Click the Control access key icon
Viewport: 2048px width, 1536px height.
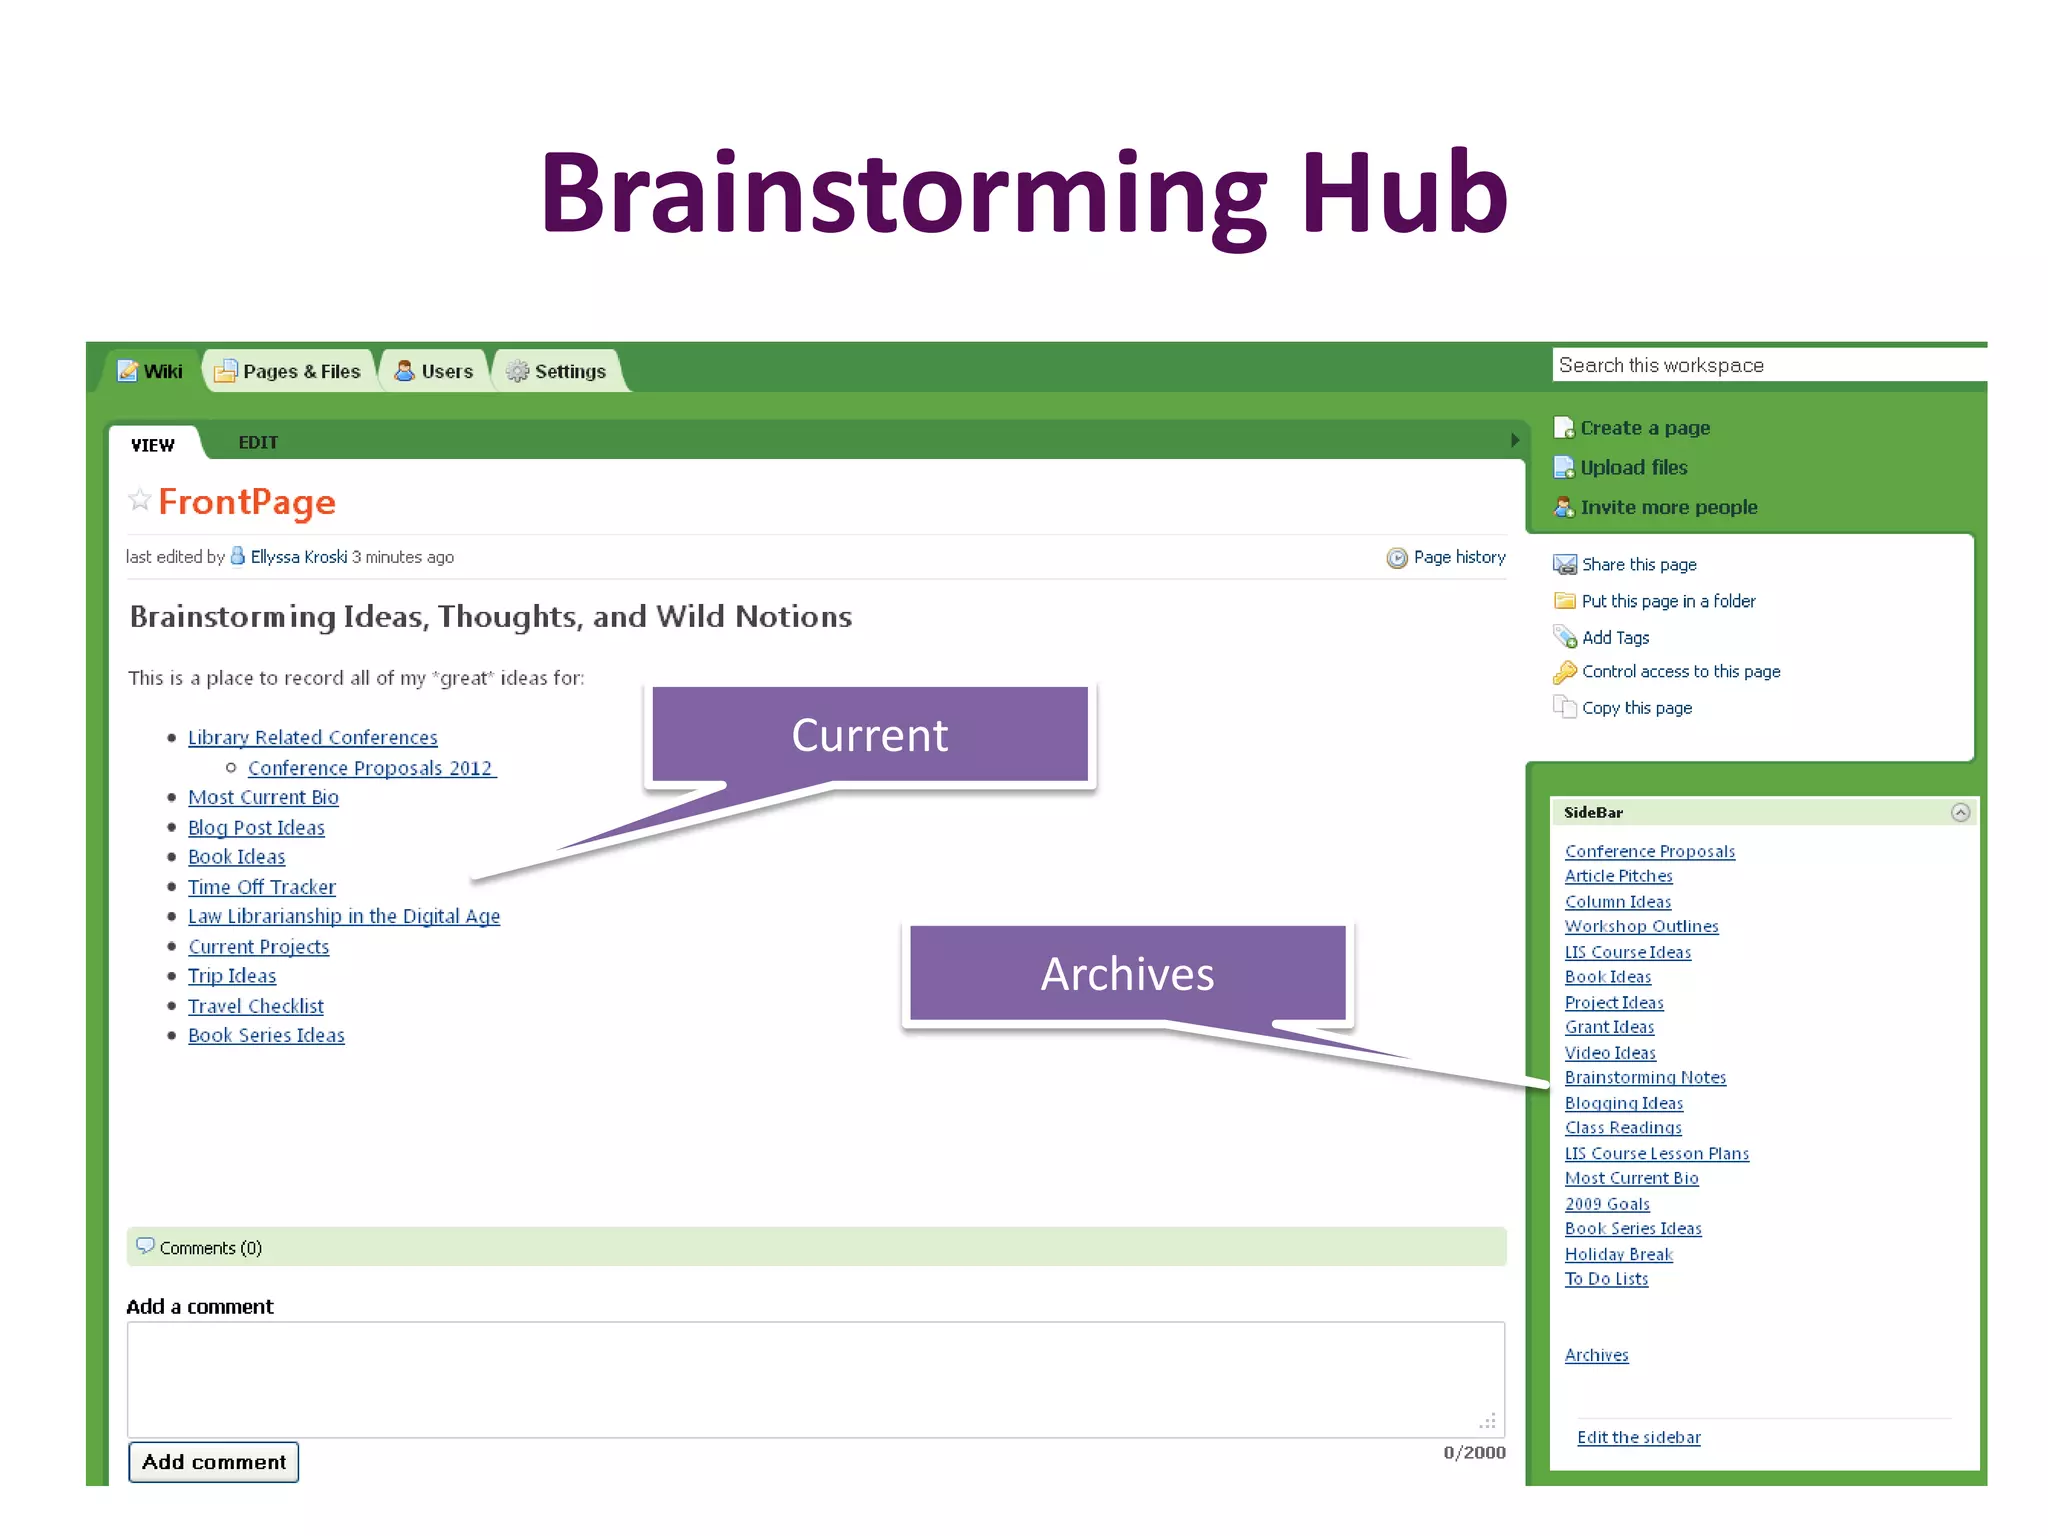[x=1564, y=672]
